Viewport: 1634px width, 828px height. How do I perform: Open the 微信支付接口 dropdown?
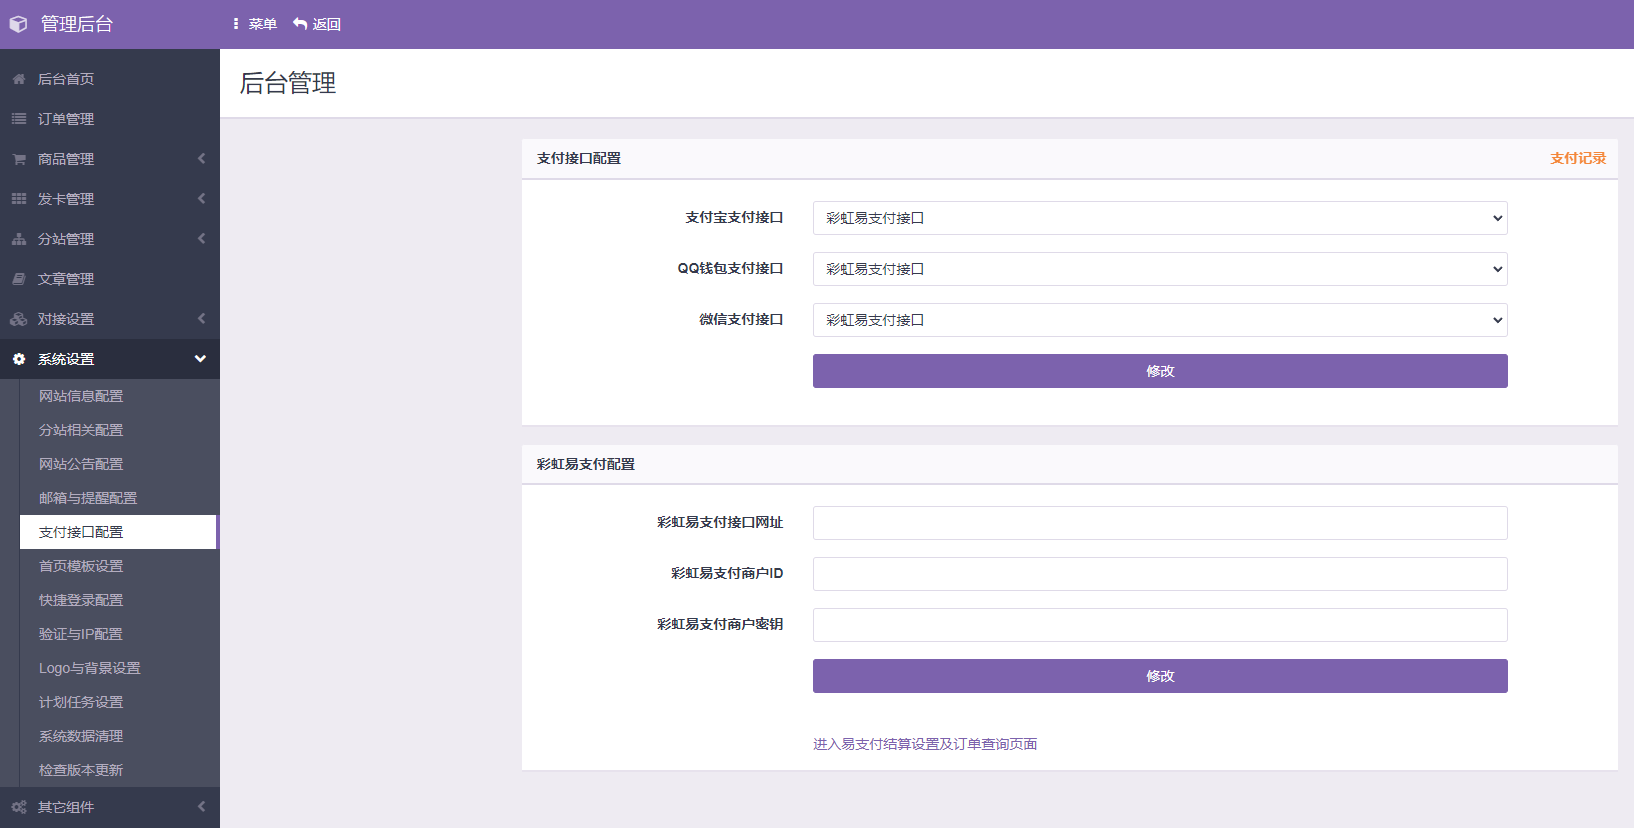point(1160,320)
